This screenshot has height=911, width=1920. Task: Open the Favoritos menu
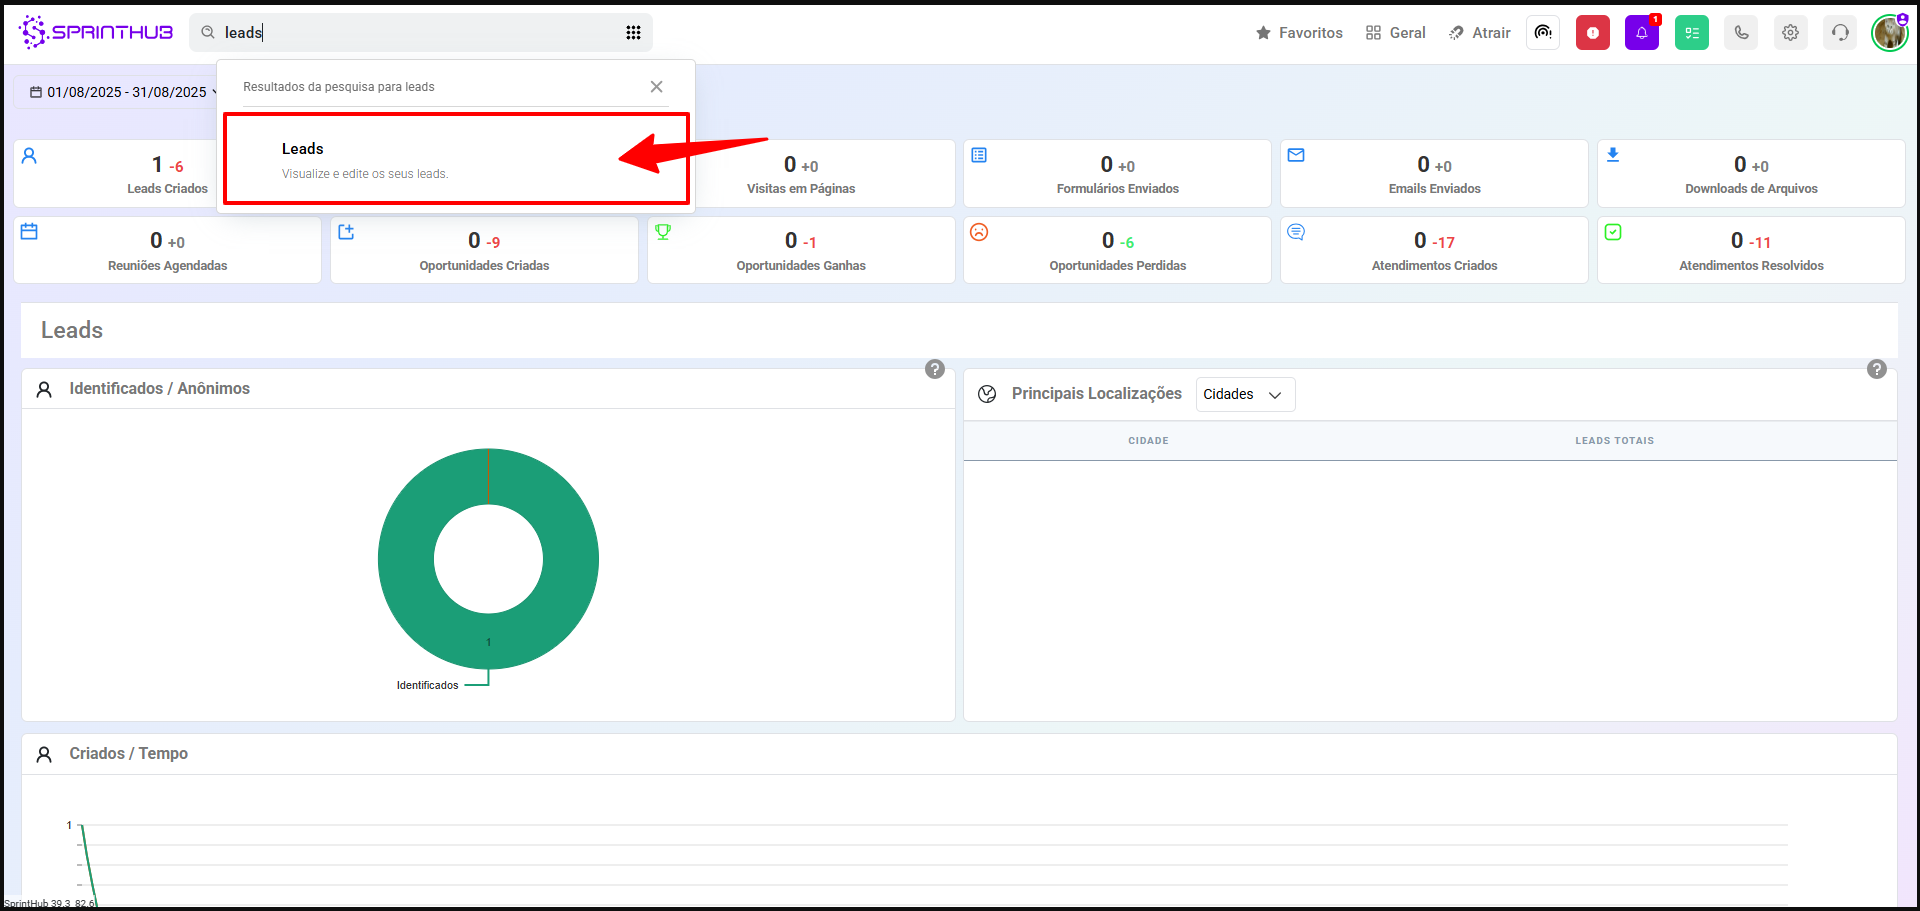[x=1299, y=33]
